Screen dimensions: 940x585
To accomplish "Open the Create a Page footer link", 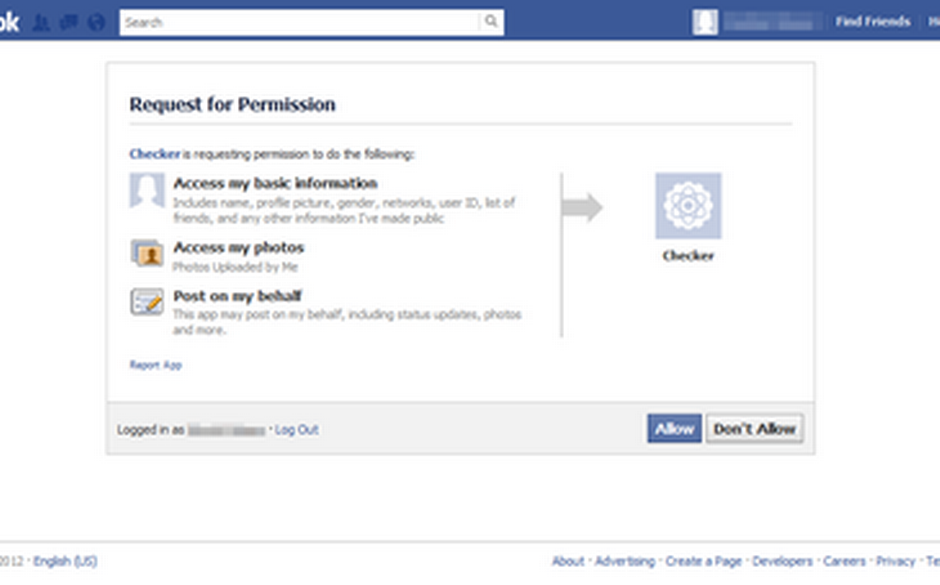I will click(x=704, y=561).
